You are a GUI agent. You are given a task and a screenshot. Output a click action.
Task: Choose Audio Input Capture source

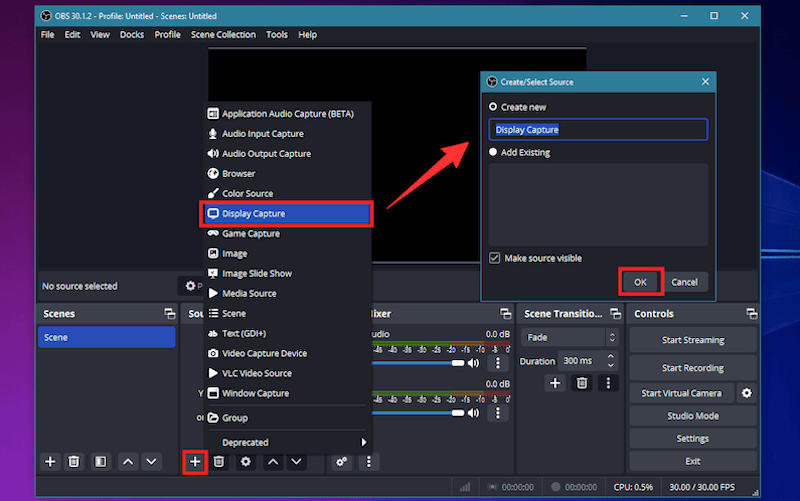click(x=288, y=134)
